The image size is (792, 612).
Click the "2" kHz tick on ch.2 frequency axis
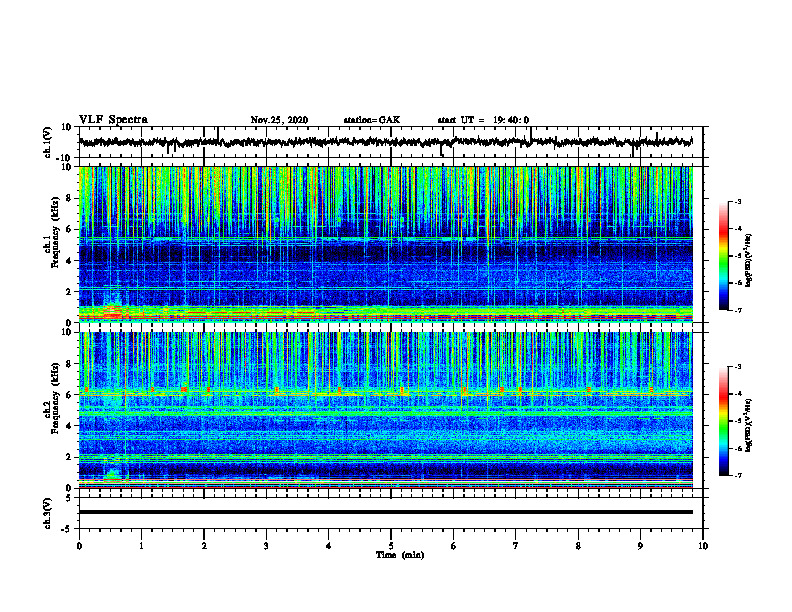point(70,457)
